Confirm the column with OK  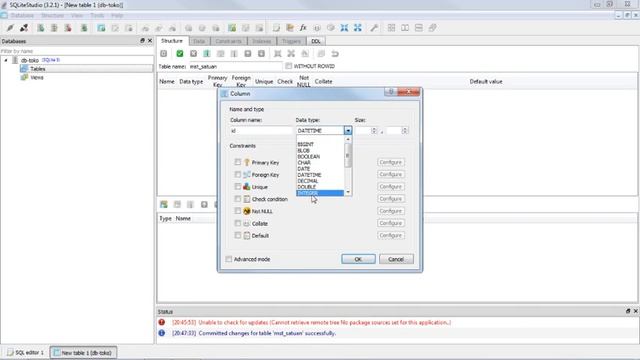pyautogui.click(x=358, y=259)
